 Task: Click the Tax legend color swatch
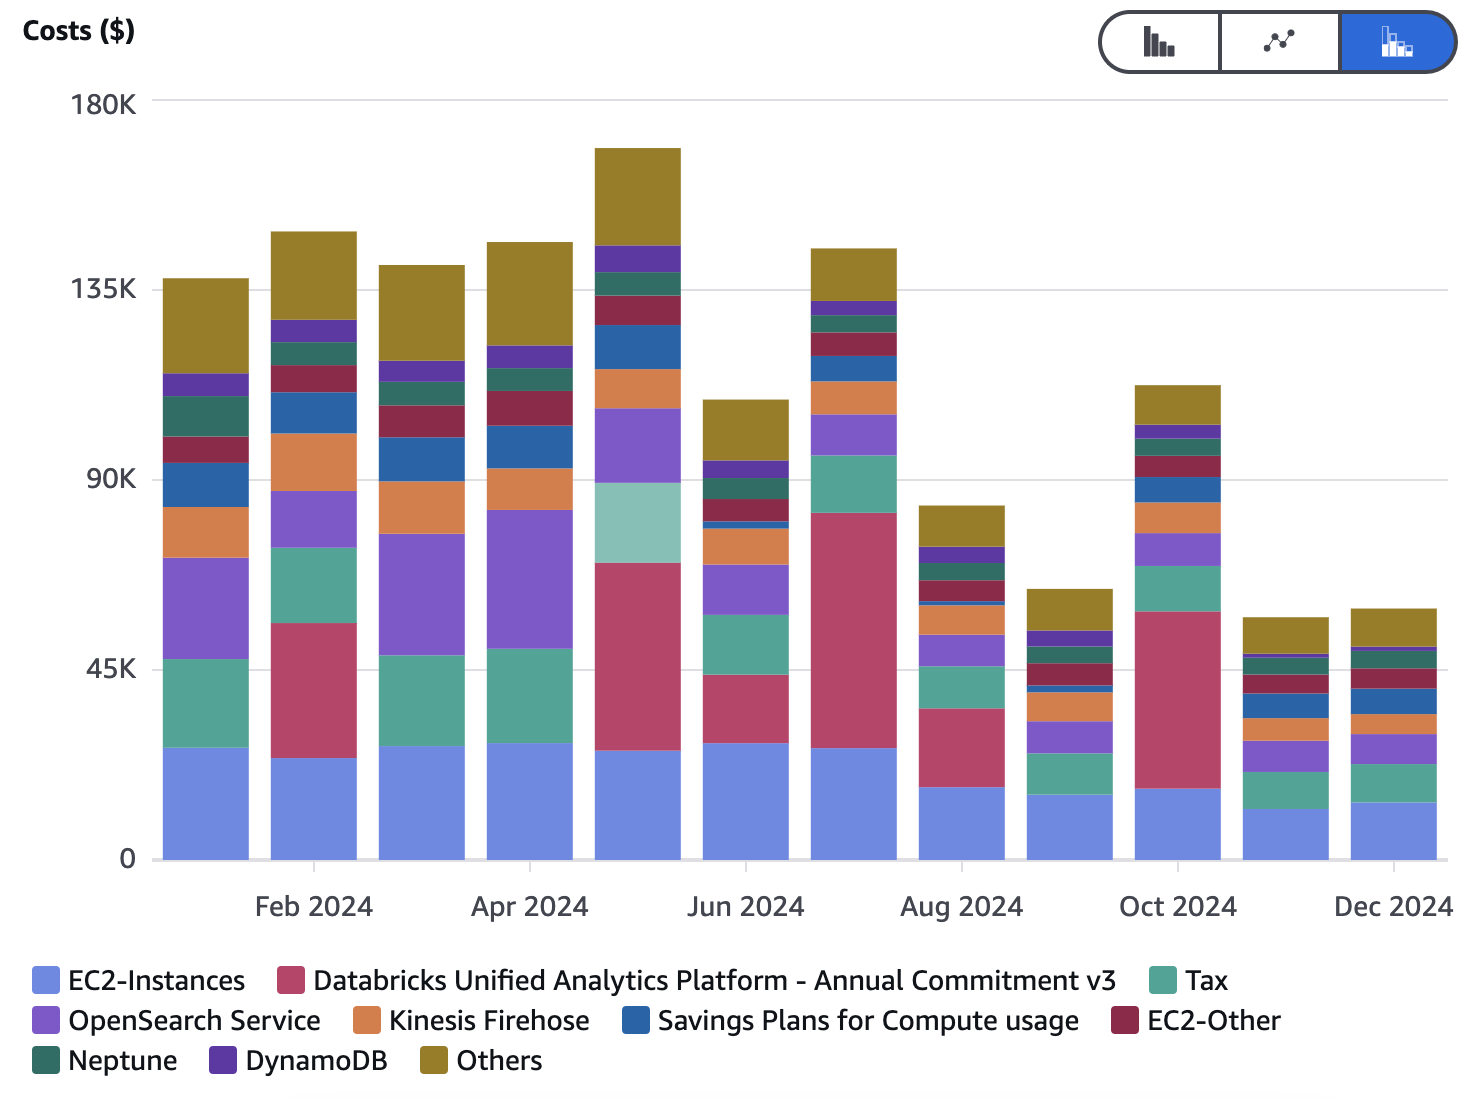pos(1163,980)
